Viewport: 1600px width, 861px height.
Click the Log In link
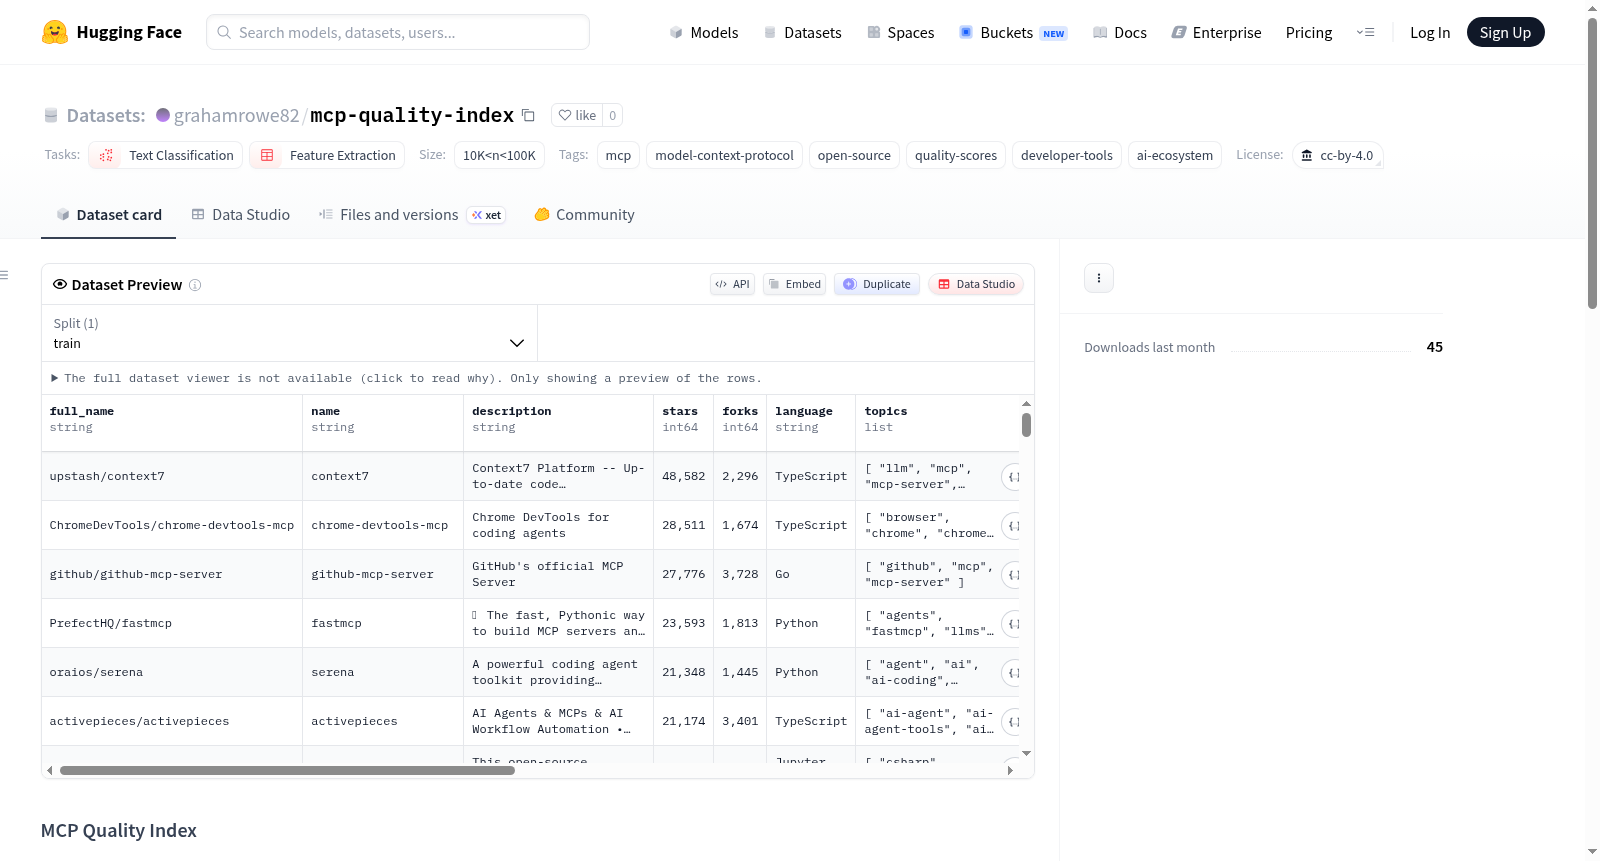click(x=1430, y=32)
